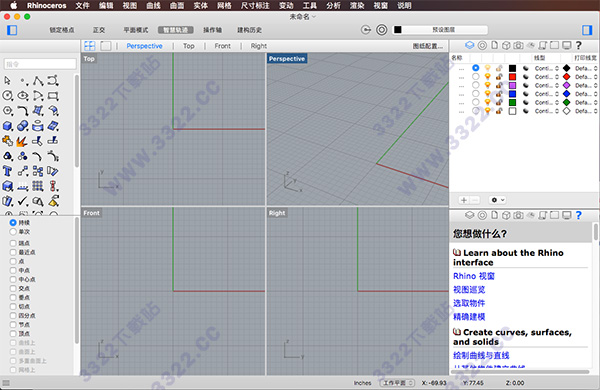This screenshot has height=390, width=600.
Task: Choose the rectangle drawing tool
Action: point(53,96)
